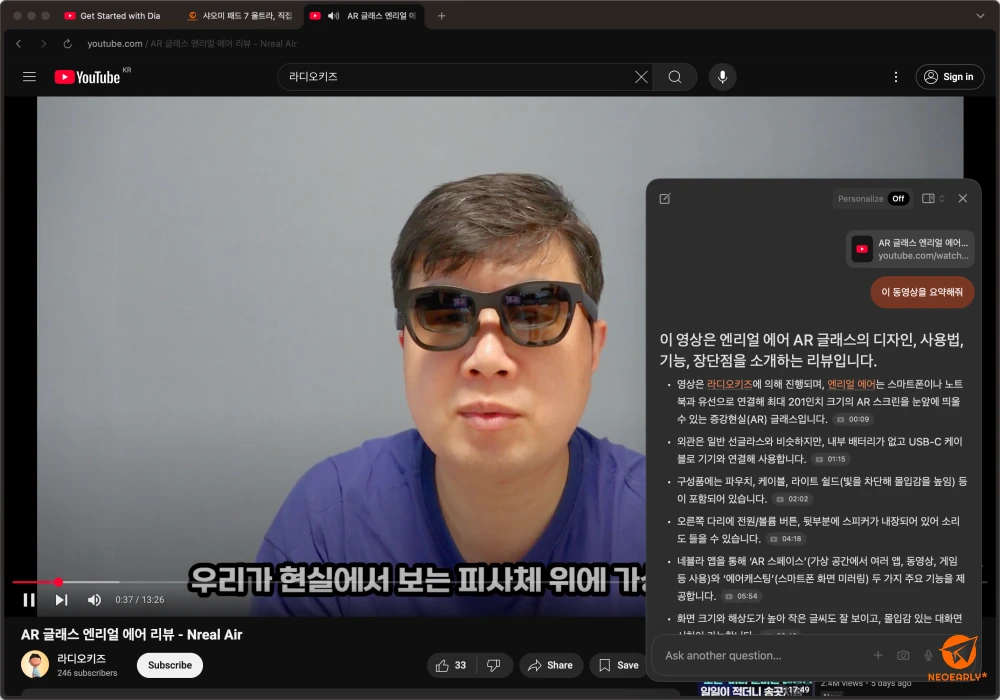
Task: Switch to the Get Started with Dia tab
Action: click(113, 16)
